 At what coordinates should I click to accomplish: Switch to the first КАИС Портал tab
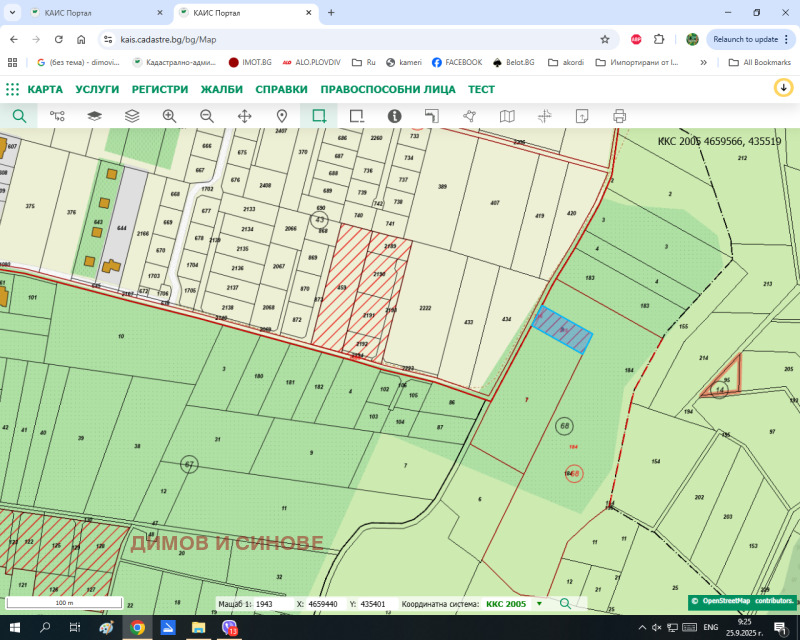90,13
